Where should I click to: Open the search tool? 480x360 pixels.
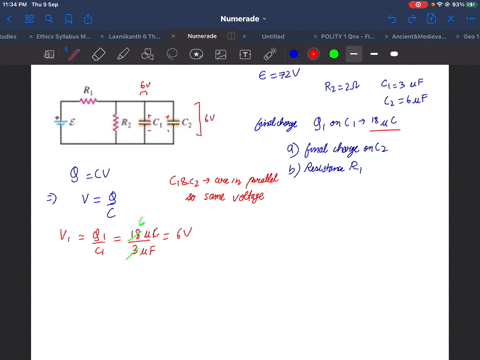49,19
